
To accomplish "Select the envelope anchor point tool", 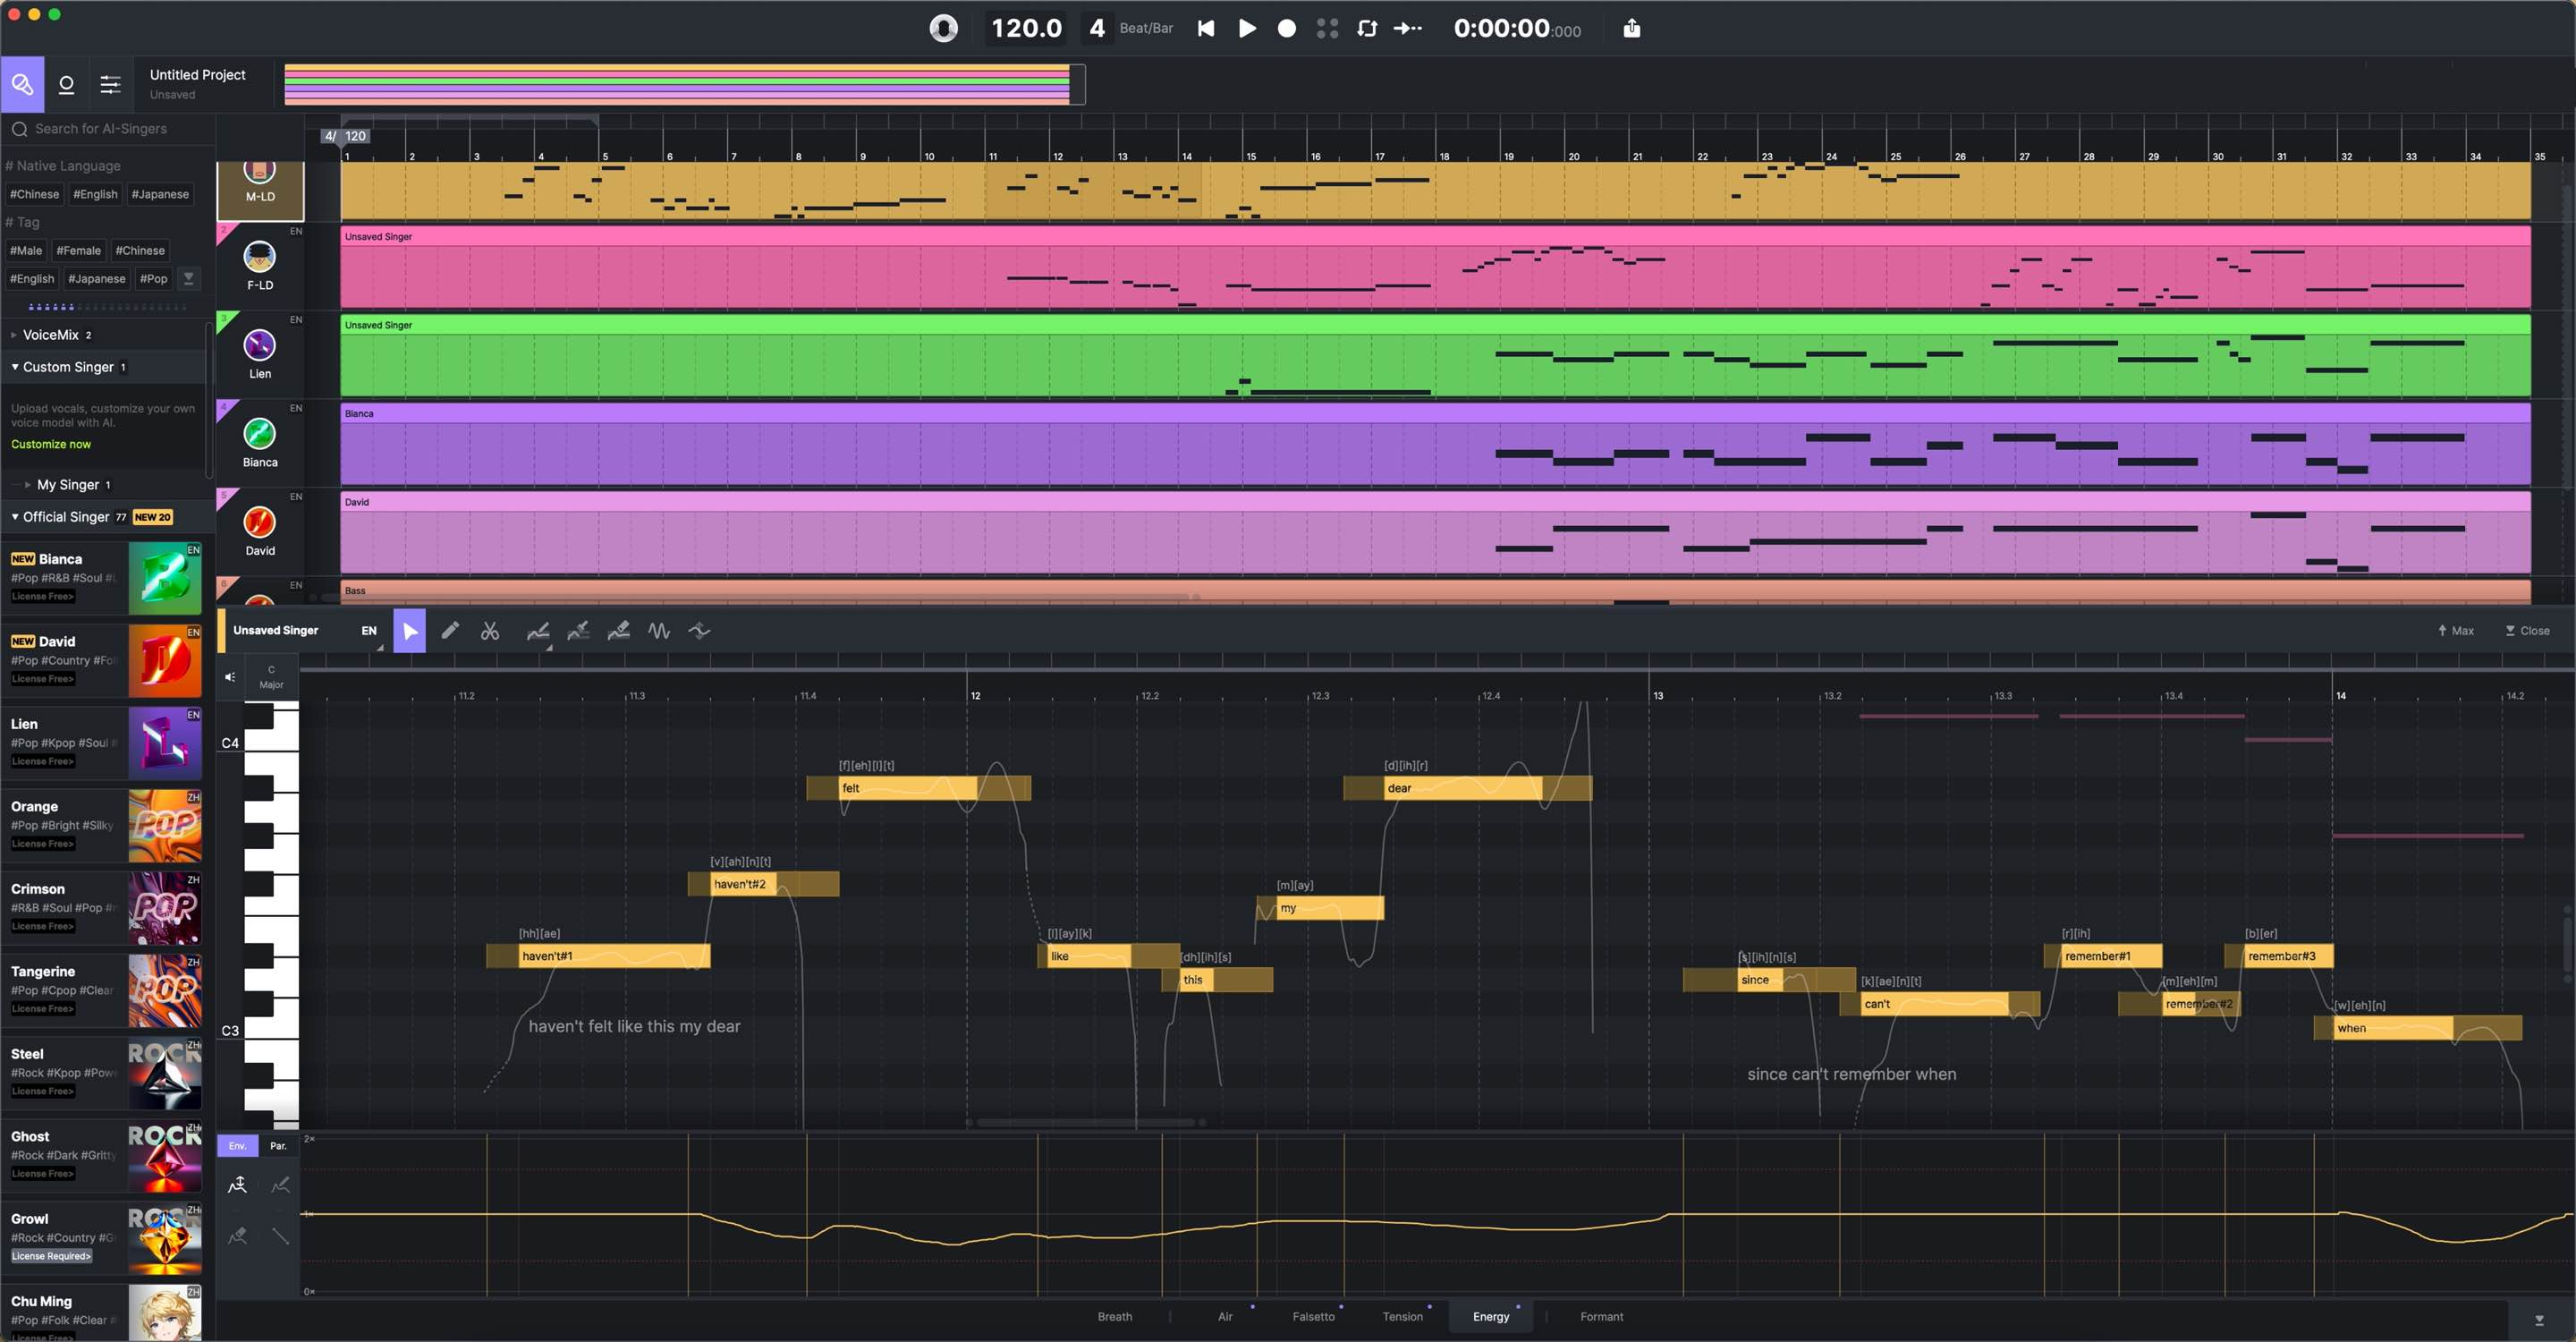I will 237,1185.
